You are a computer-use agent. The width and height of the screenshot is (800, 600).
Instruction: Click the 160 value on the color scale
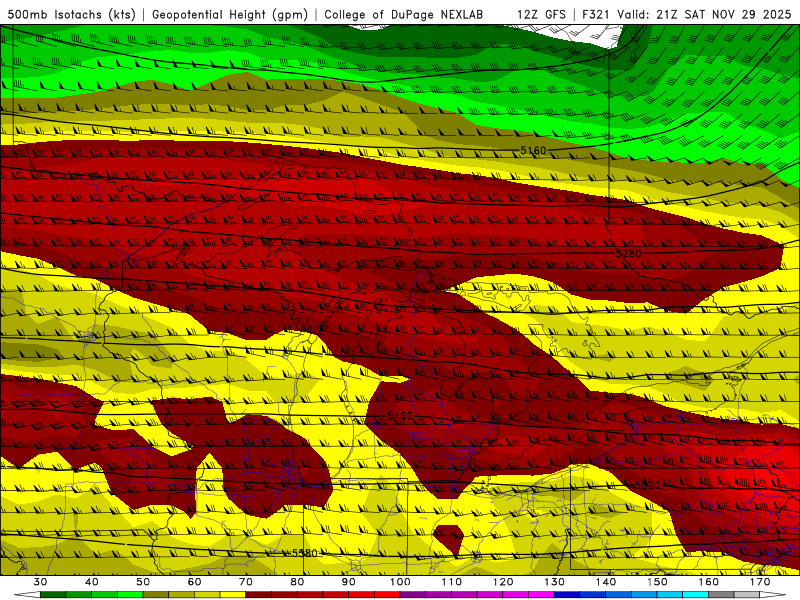(x=709, y=582)
